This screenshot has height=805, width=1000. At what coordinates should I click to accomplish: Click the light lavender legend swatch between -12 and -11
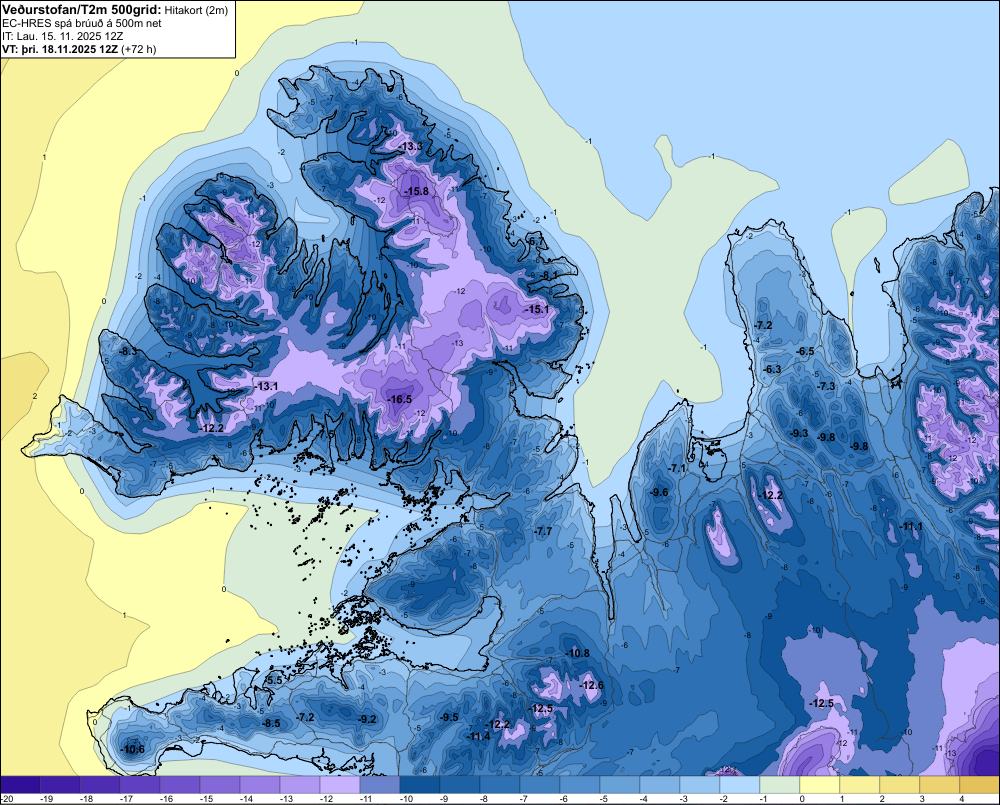340,785
